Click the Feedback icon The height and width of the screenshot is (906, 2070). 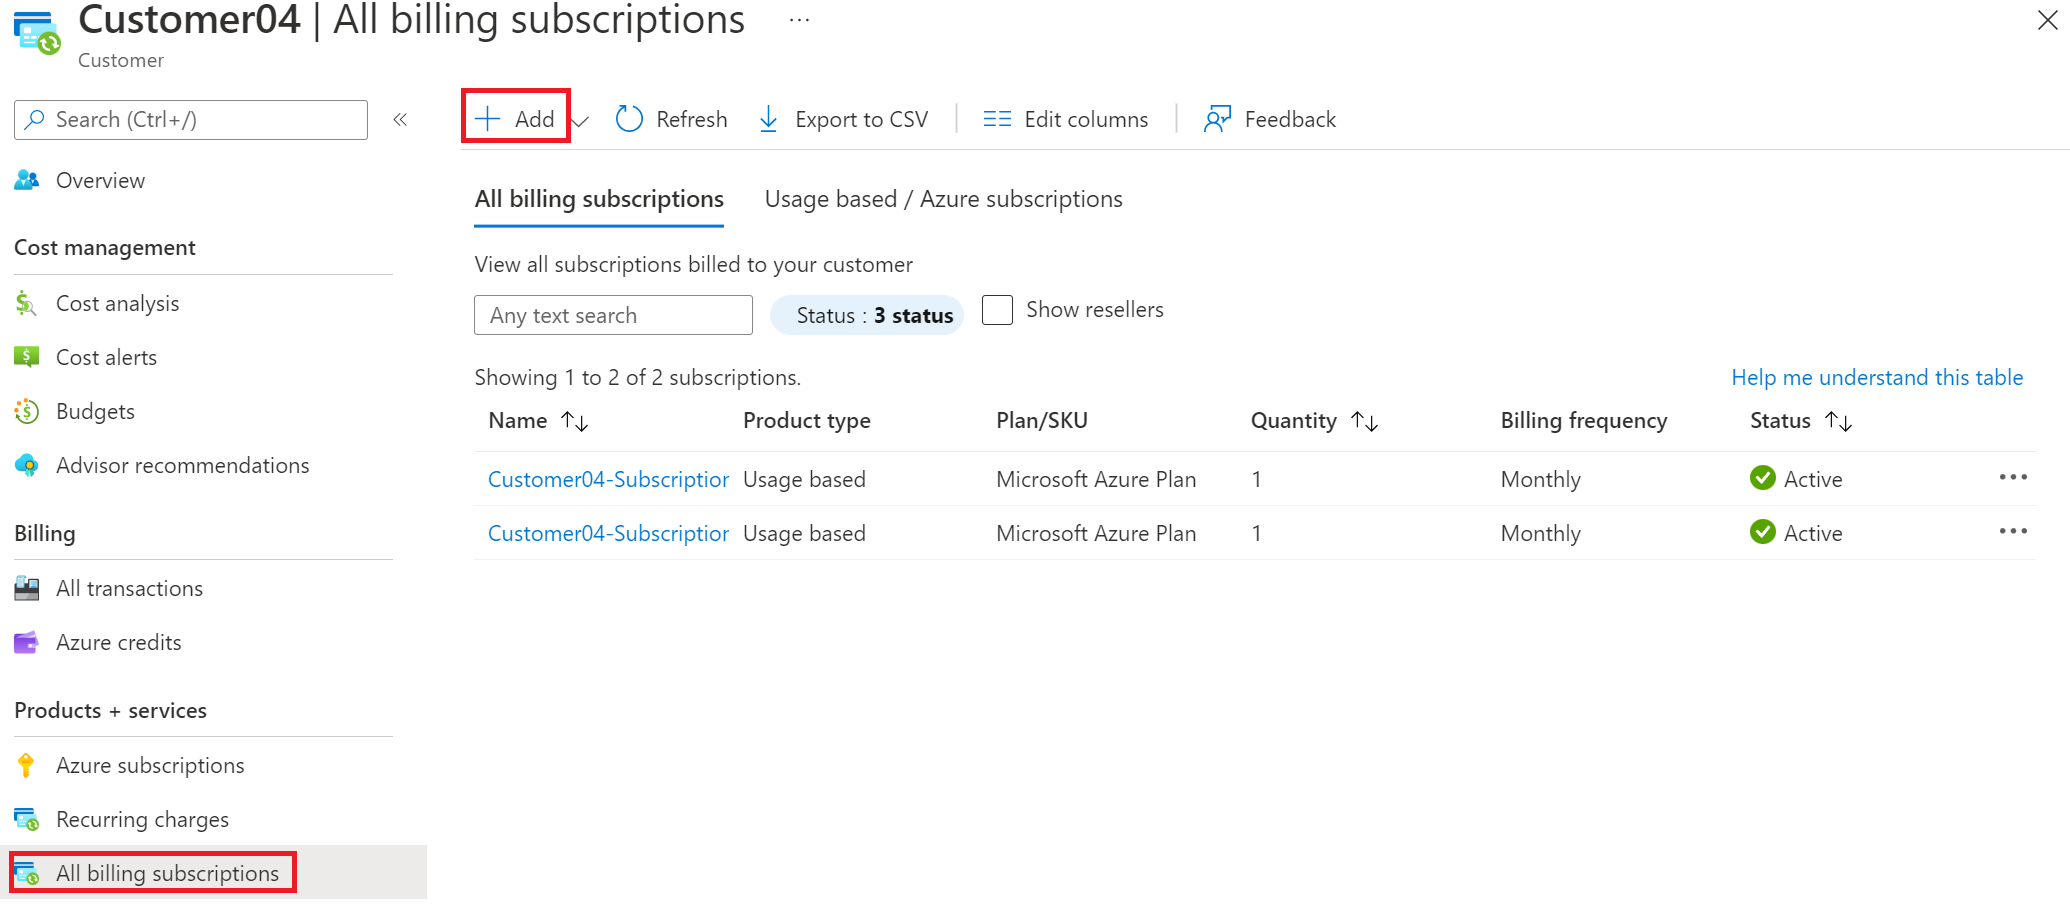(1217, 119)
